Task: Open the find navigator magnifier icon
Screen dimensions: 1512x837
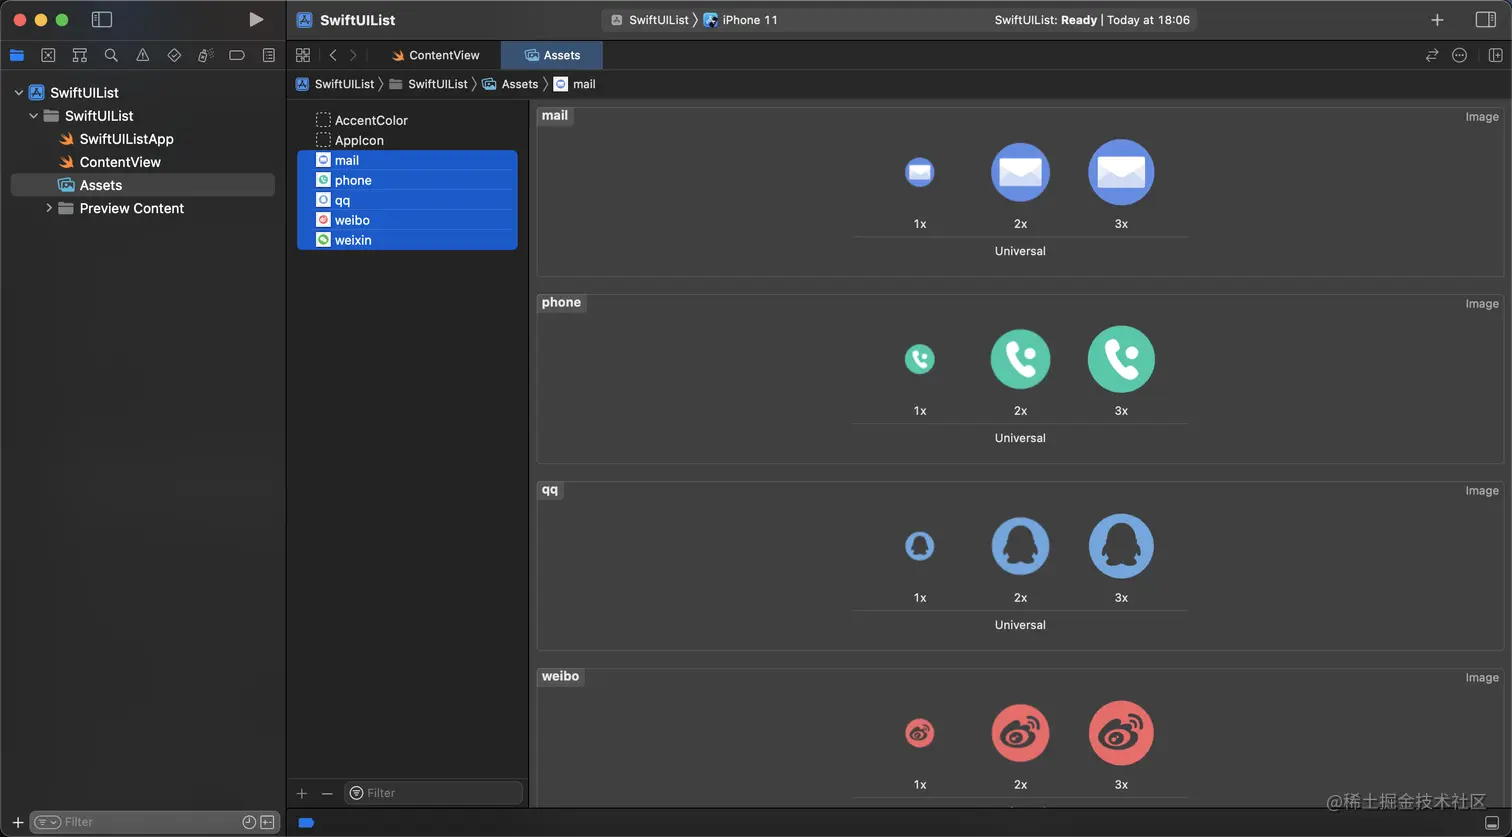Action: pos(111,55)
